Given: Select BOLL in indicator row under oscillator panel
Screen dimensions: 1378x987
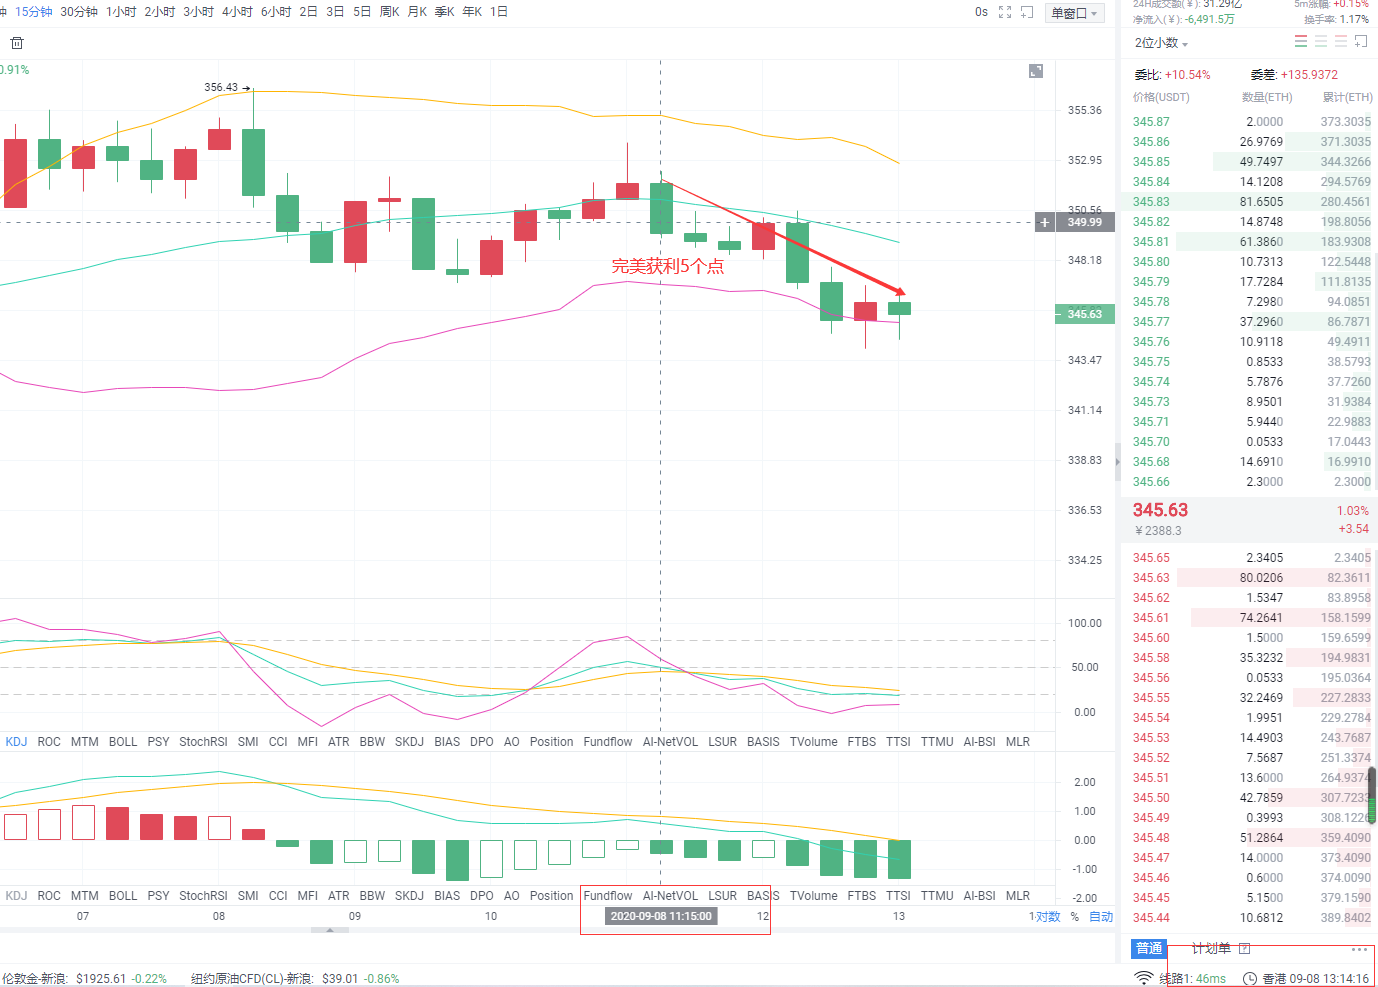Looking at the screenshot, I should point(123,742).
